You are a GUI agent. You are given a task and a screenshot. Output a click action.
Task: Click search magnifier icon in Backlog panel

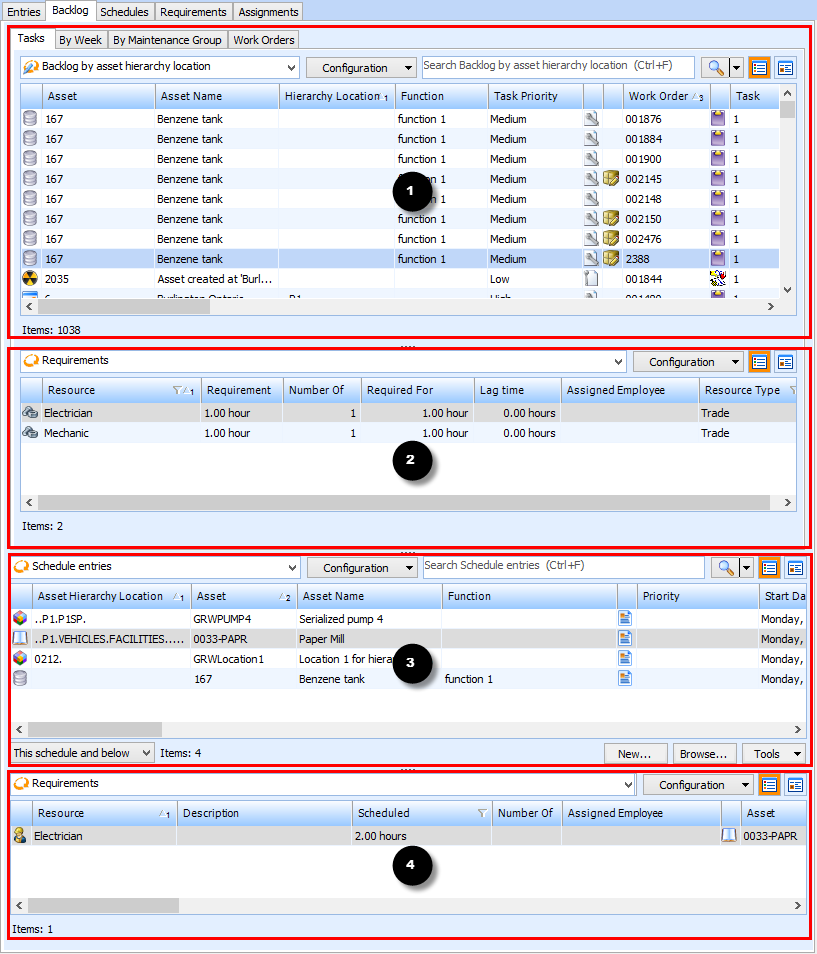(x=714, y=68)
